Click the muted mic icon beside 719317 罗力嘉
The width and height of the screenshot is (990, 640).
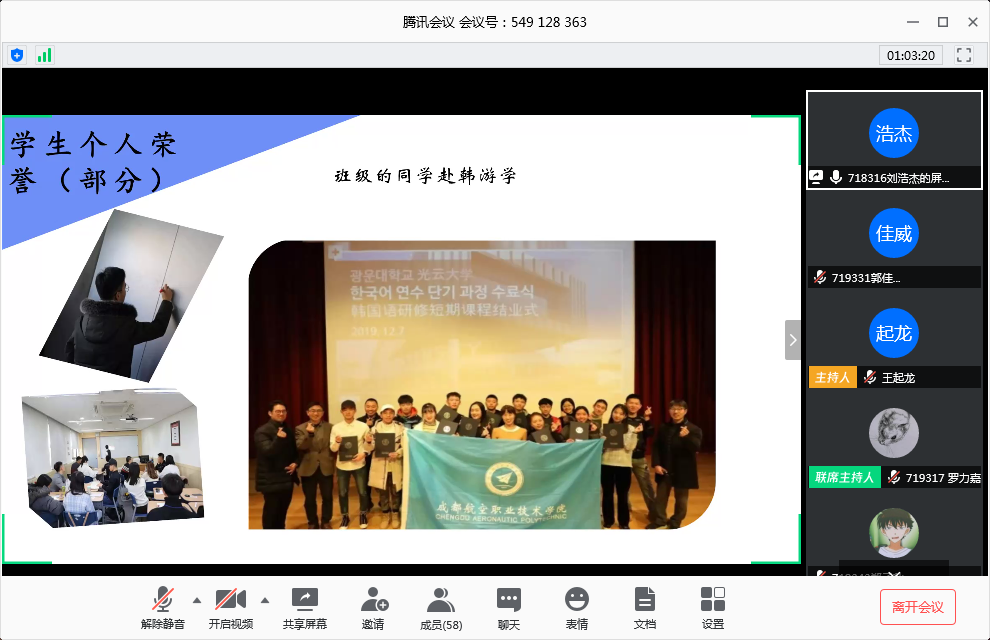coord(893,477)
